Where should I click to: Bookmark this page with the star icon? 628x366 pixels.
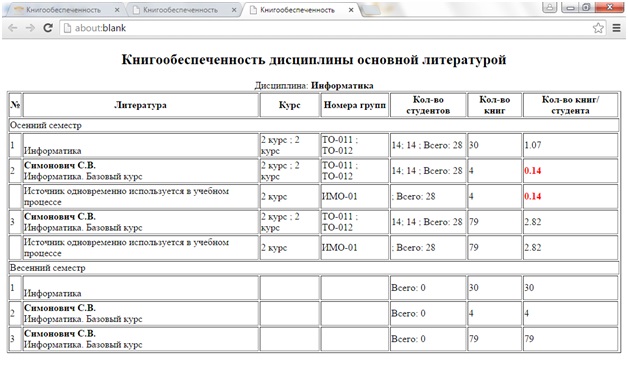click(x=598, y=28)
